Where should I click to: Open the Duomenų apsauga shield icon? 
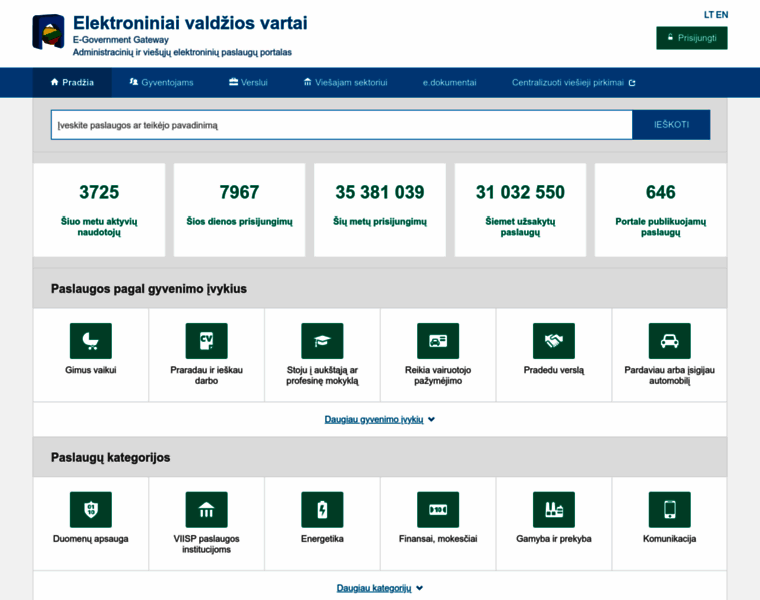point(90,510)
